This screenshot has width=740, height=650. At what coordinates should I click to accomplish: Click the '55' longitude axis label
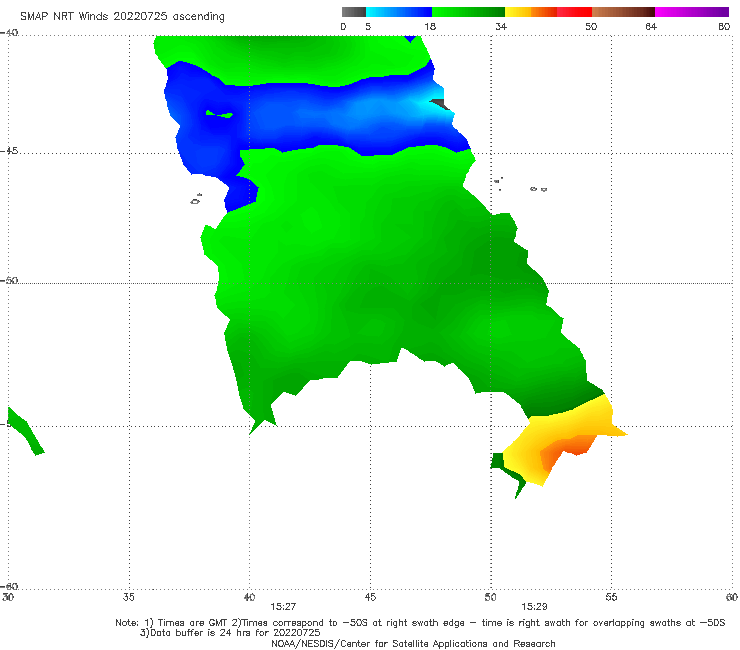(611, 597)
